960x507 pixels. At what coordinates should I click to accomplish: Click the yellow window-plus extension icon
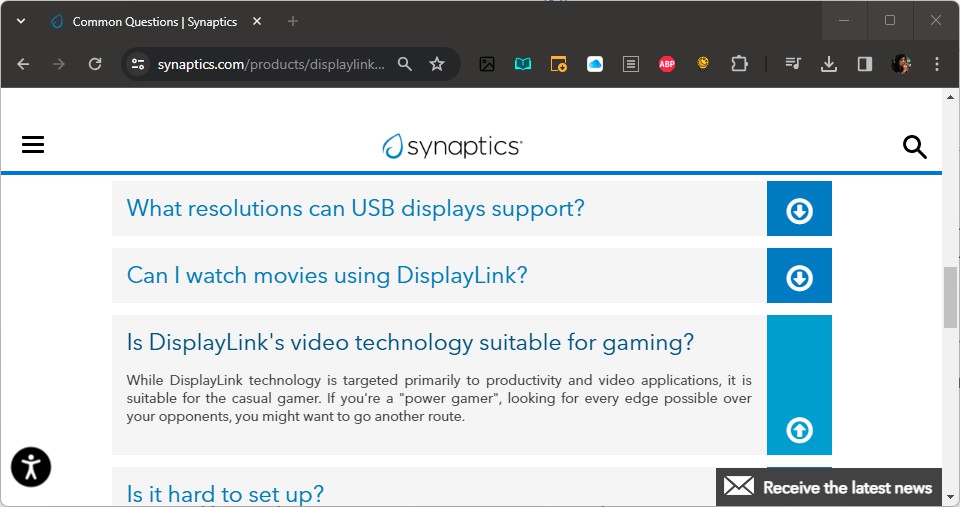click(558, 64)
